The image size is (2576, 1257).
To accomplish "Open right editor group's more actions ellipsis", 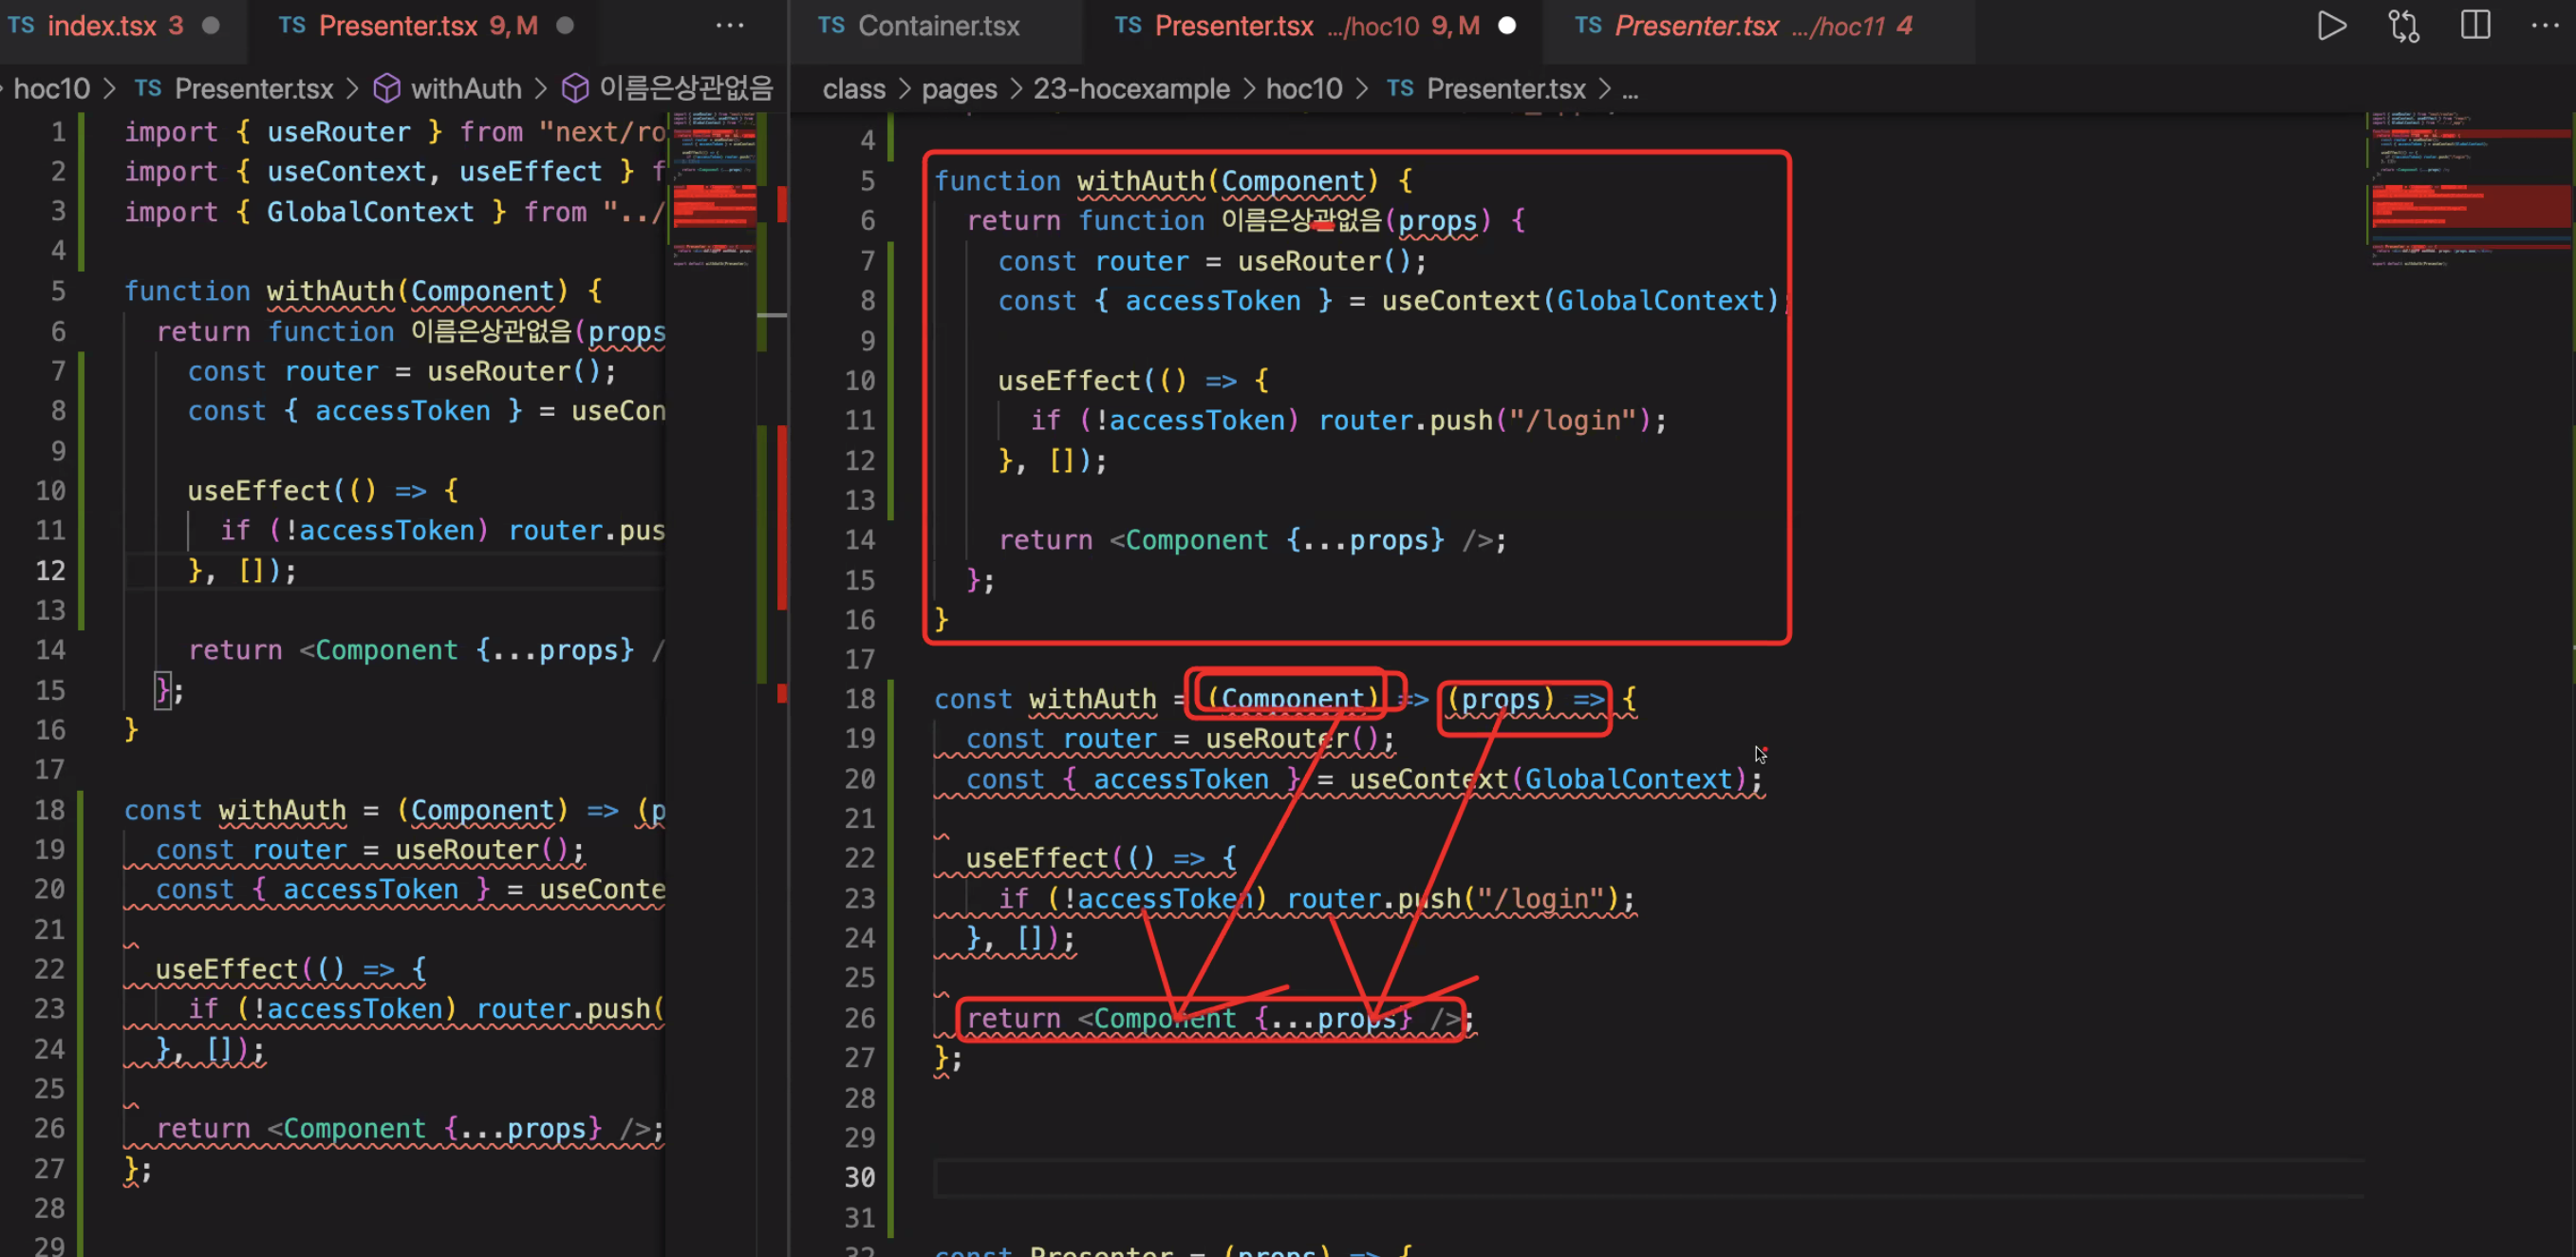I will [x=2544, y=25].
